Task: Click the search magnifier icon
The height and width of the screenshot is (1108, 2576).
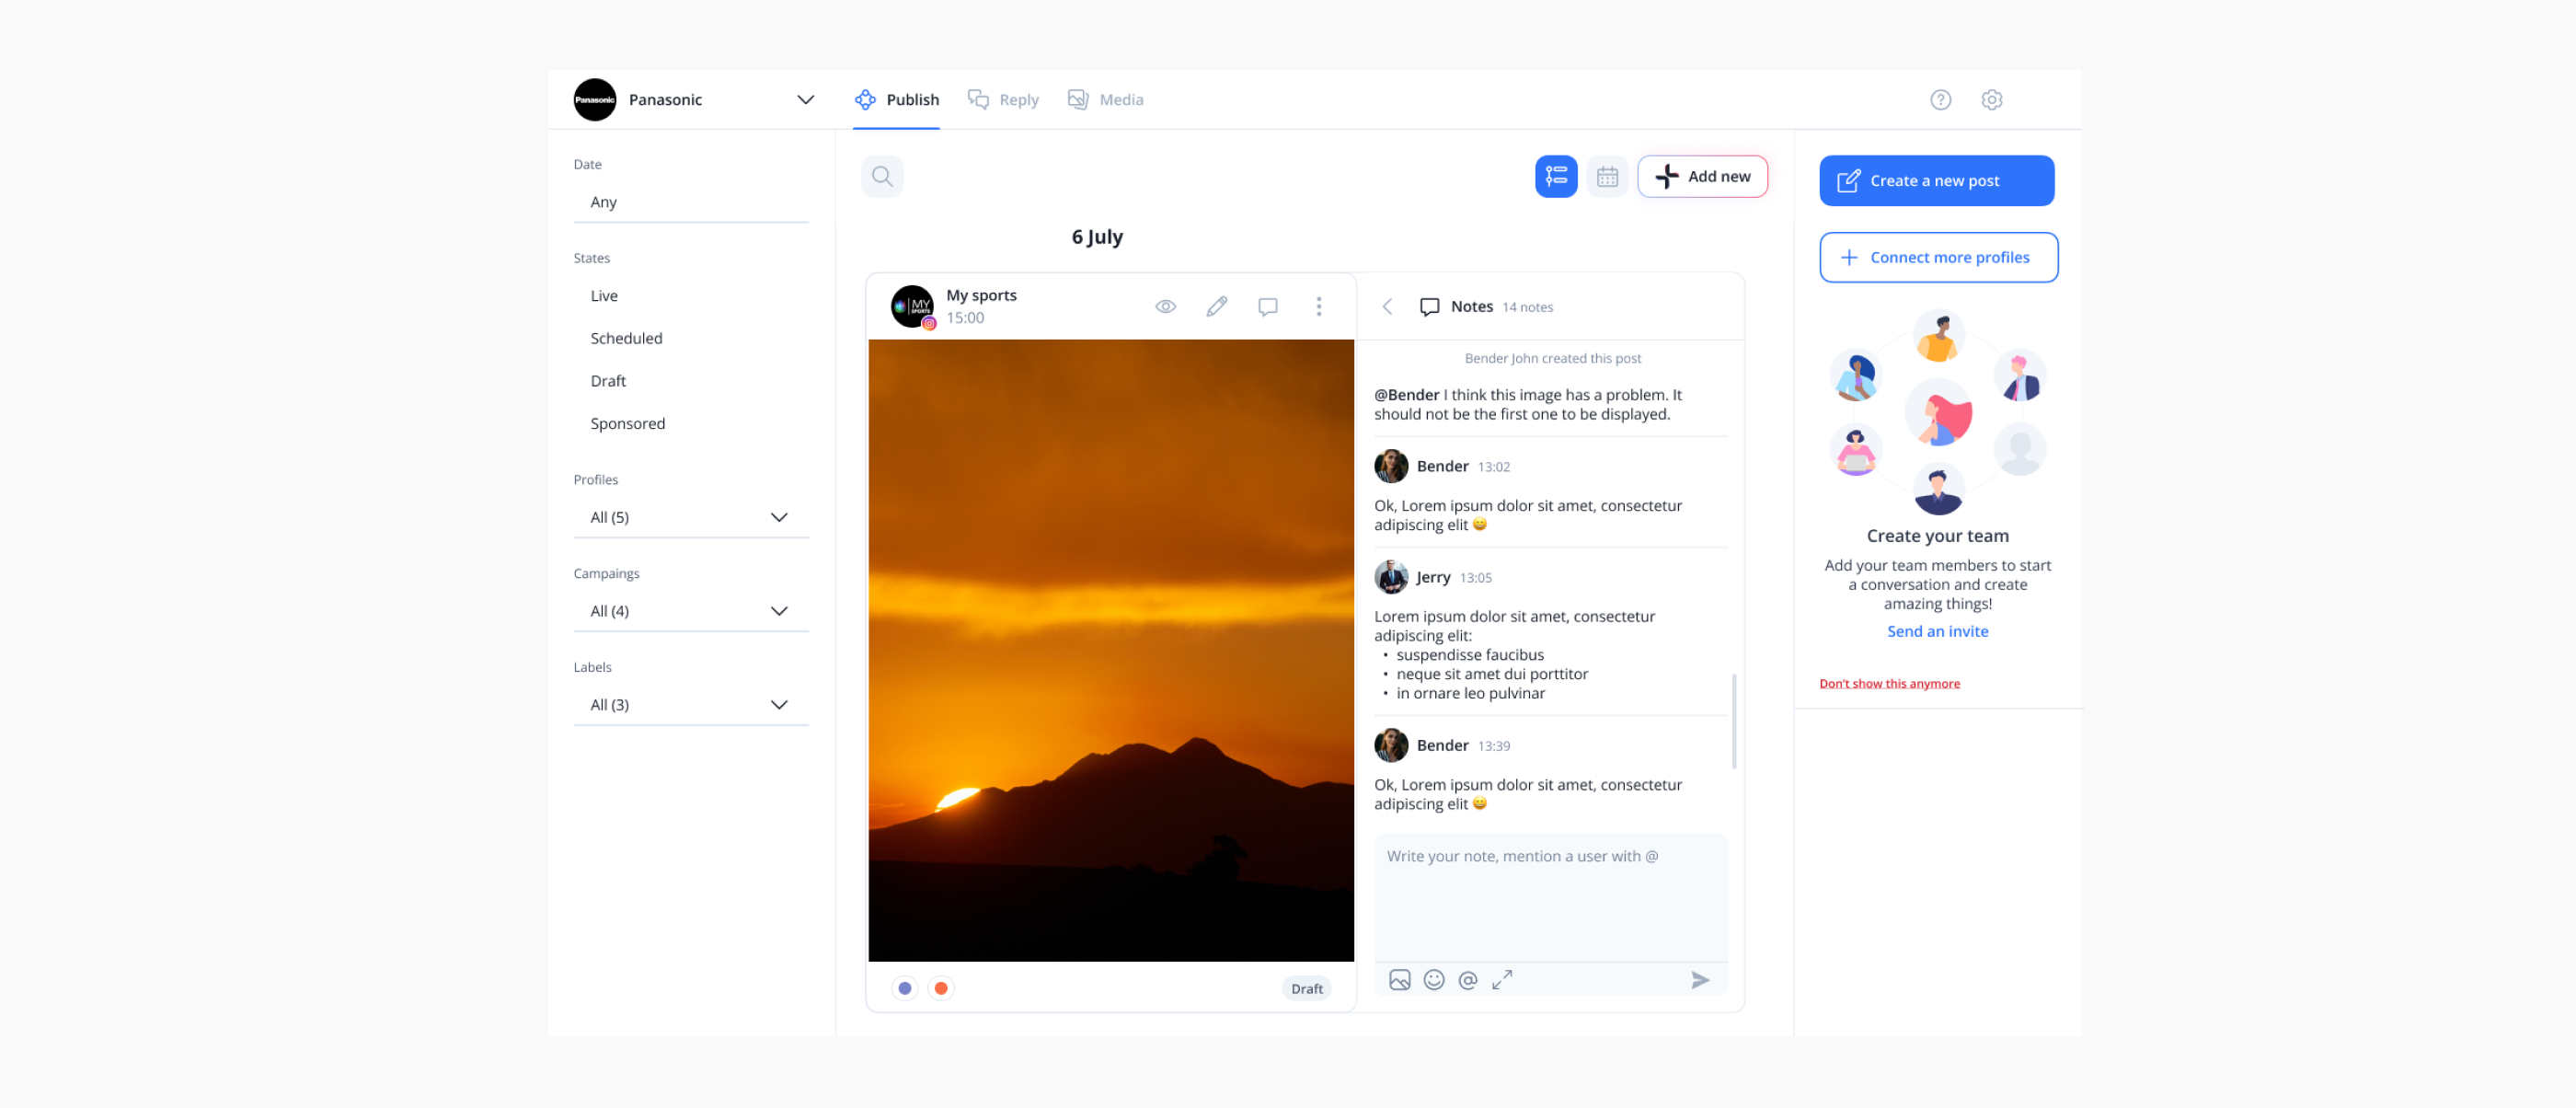Action: 882,176
